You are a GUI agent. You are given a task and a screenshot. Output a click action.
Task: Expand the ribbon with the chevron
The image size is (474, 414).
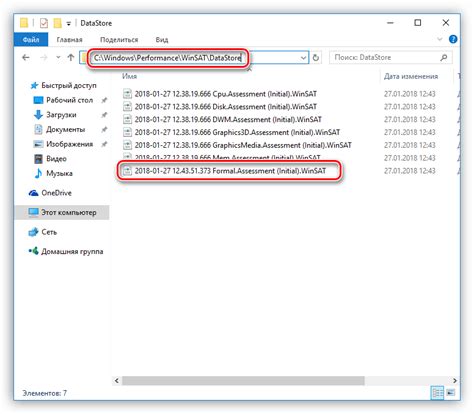(x=440, y=39)
